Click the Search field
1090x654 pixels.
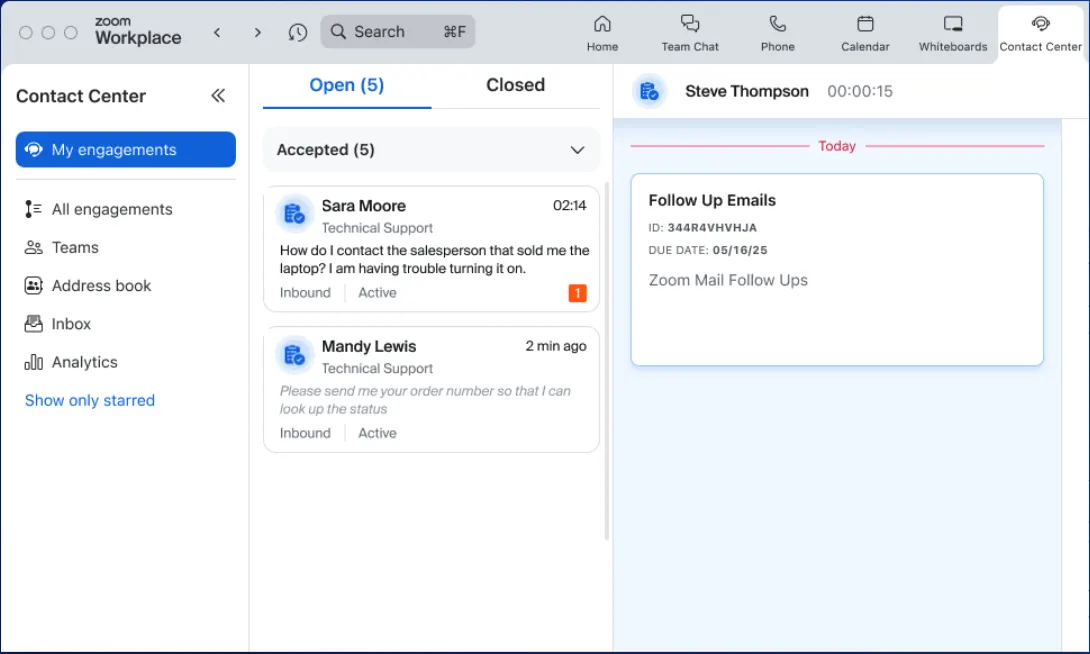click(397, 32)
